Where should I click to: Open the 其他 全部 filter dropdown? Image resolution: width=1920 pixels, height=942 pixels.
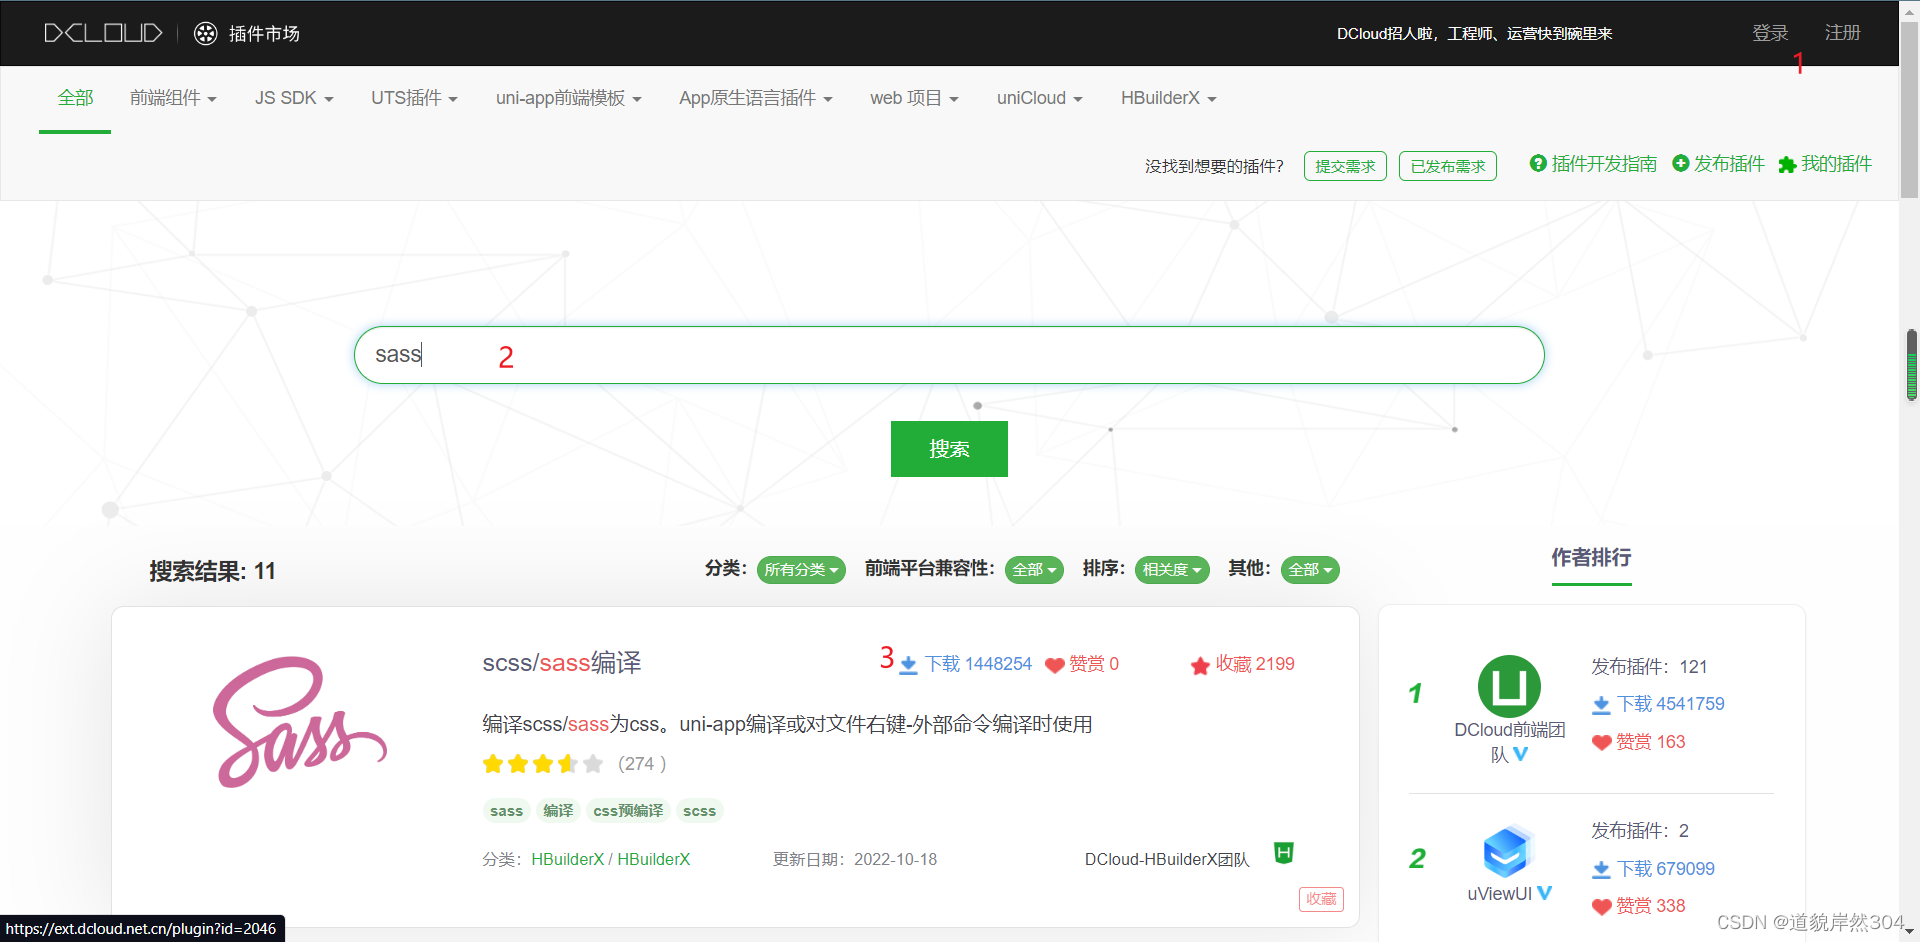click(x=1310, y=570)
